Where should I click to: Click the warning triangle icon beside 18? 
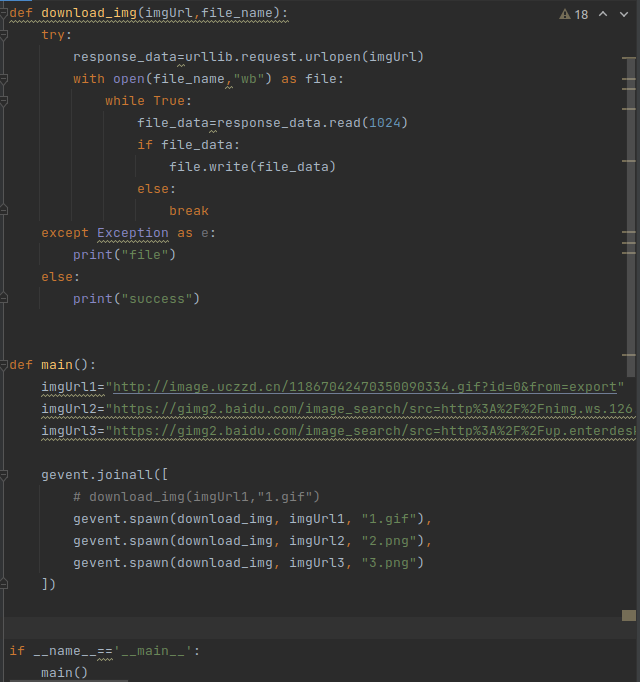[x=565, y=14]
